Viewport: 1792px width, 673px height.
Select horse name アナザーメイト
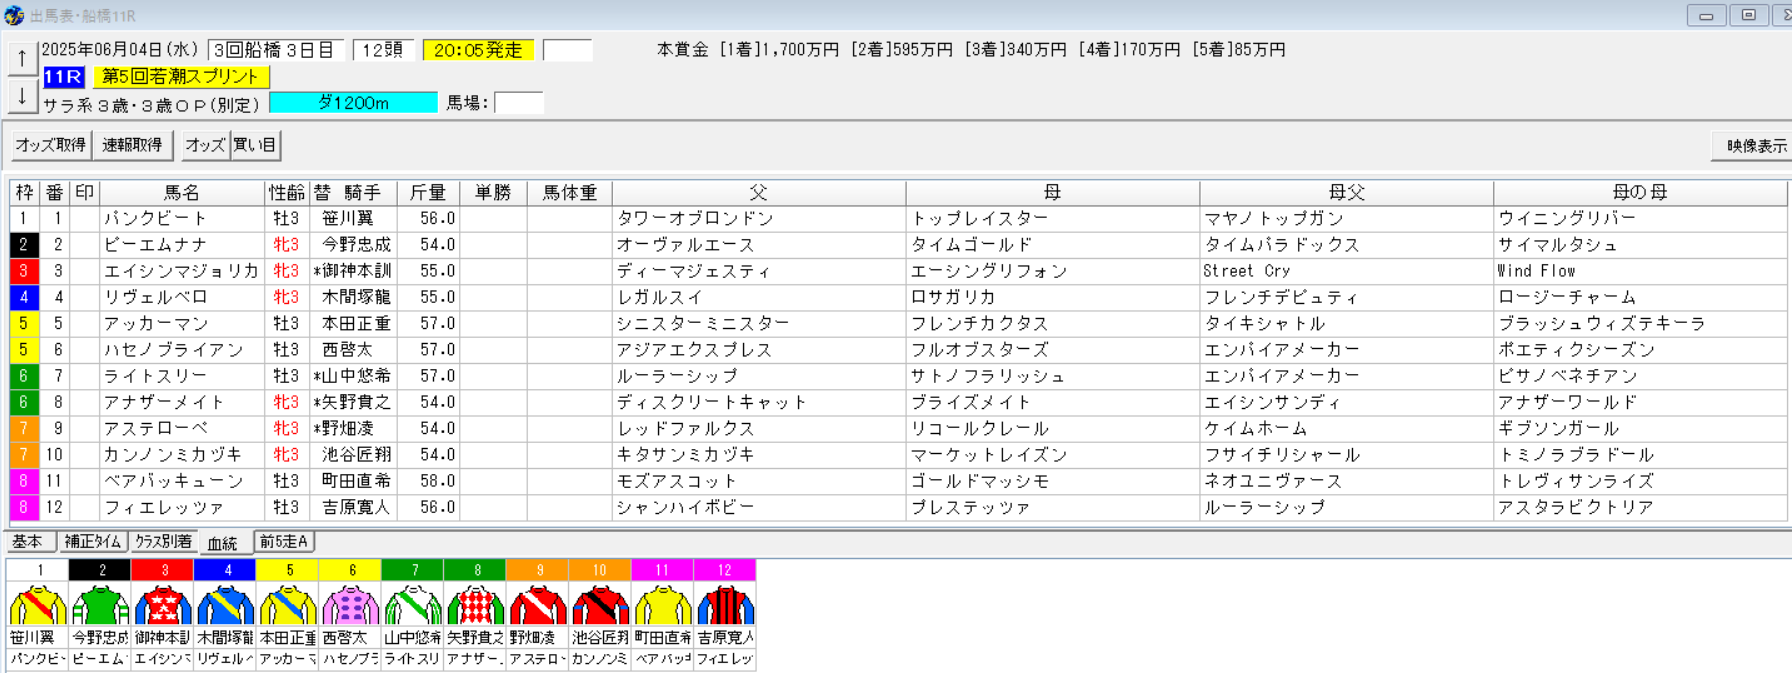pos(165,402)
